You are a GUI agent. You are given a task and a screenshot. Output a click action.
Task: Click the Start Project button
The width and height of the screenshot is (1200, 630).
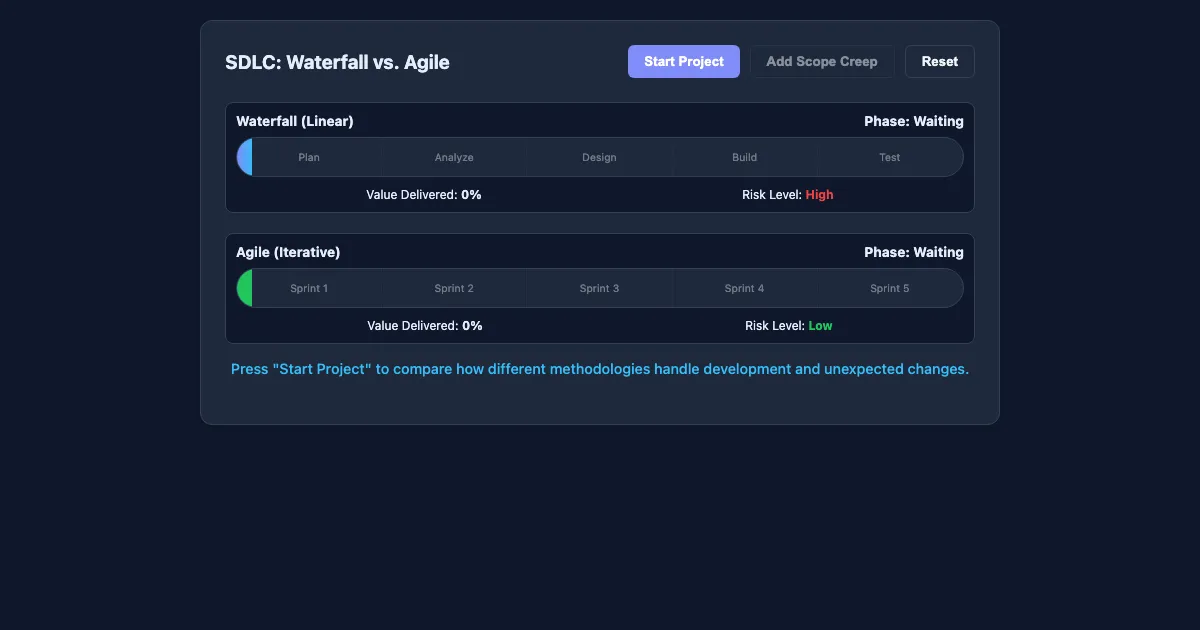(x=684, y=61)
